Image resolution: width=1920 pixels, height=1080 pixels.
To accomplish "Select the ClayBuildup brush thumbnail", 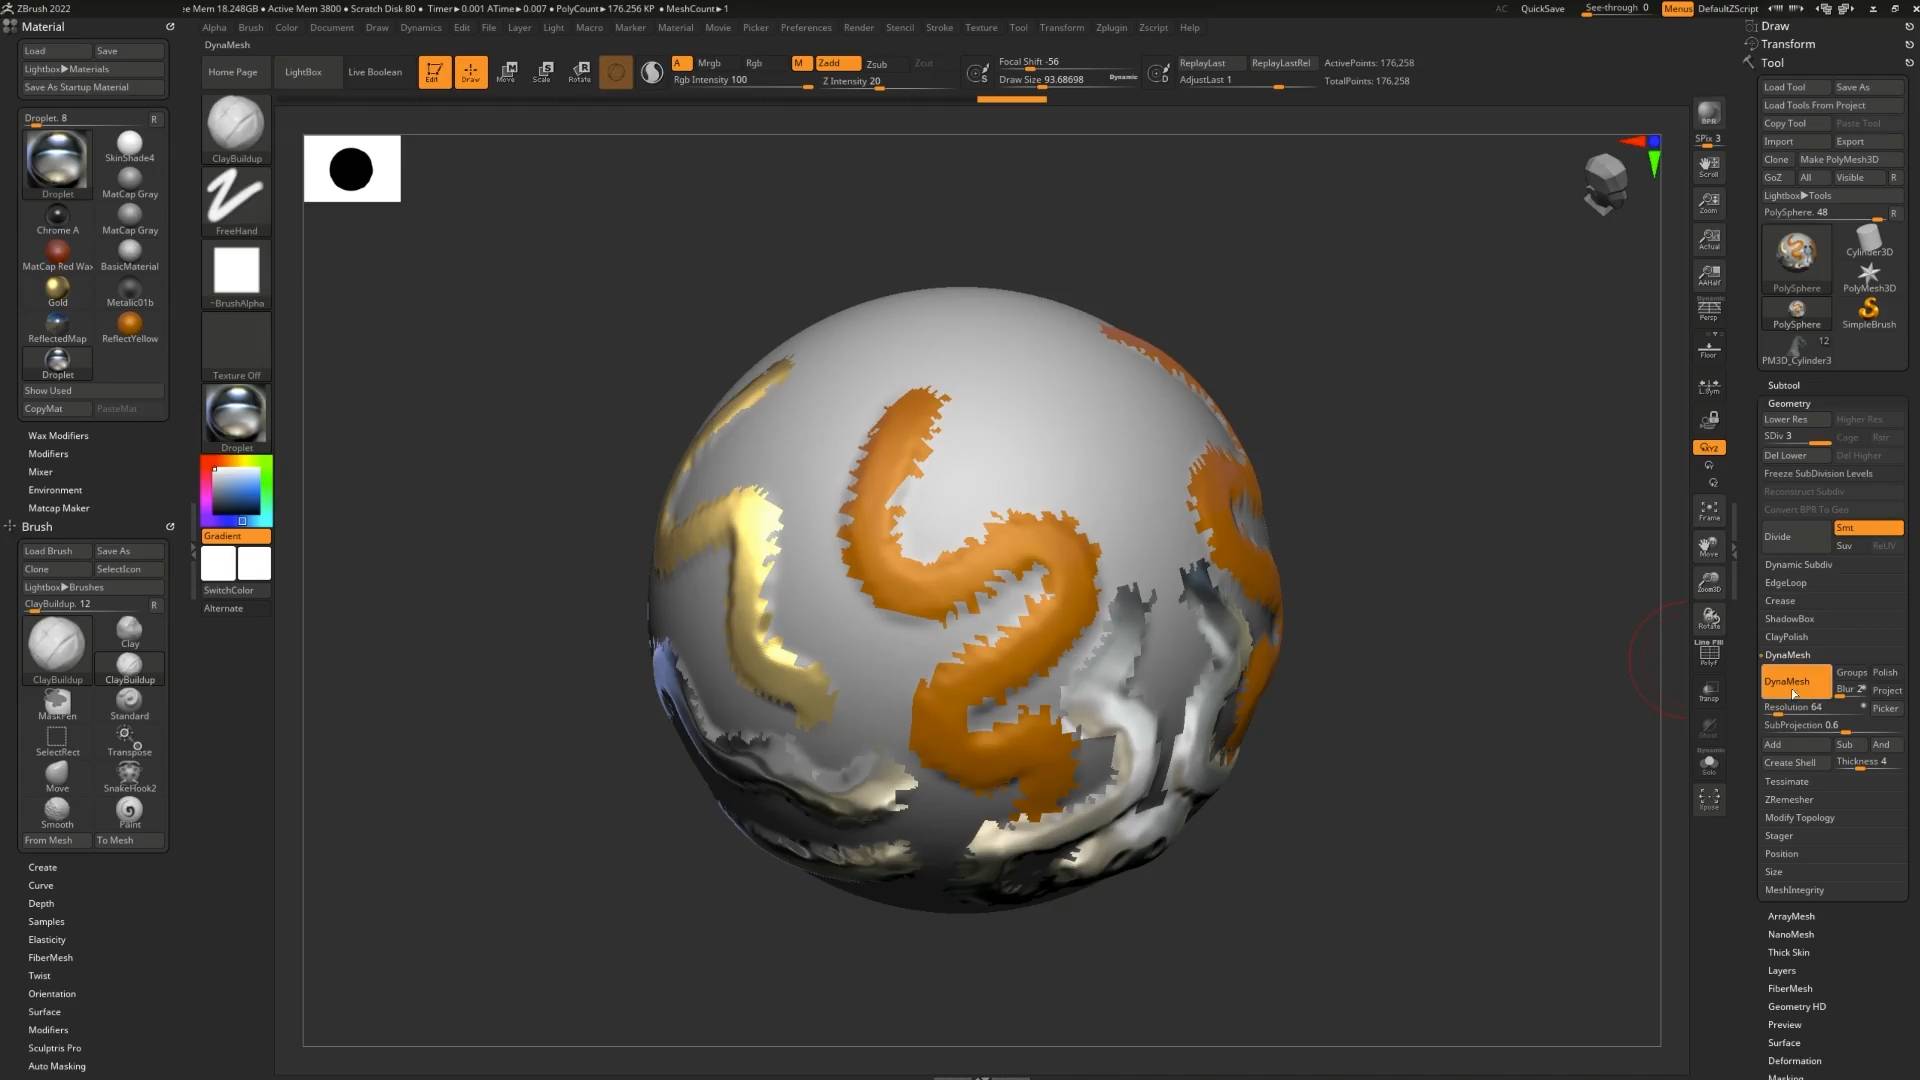I will [x=57, y=645].
